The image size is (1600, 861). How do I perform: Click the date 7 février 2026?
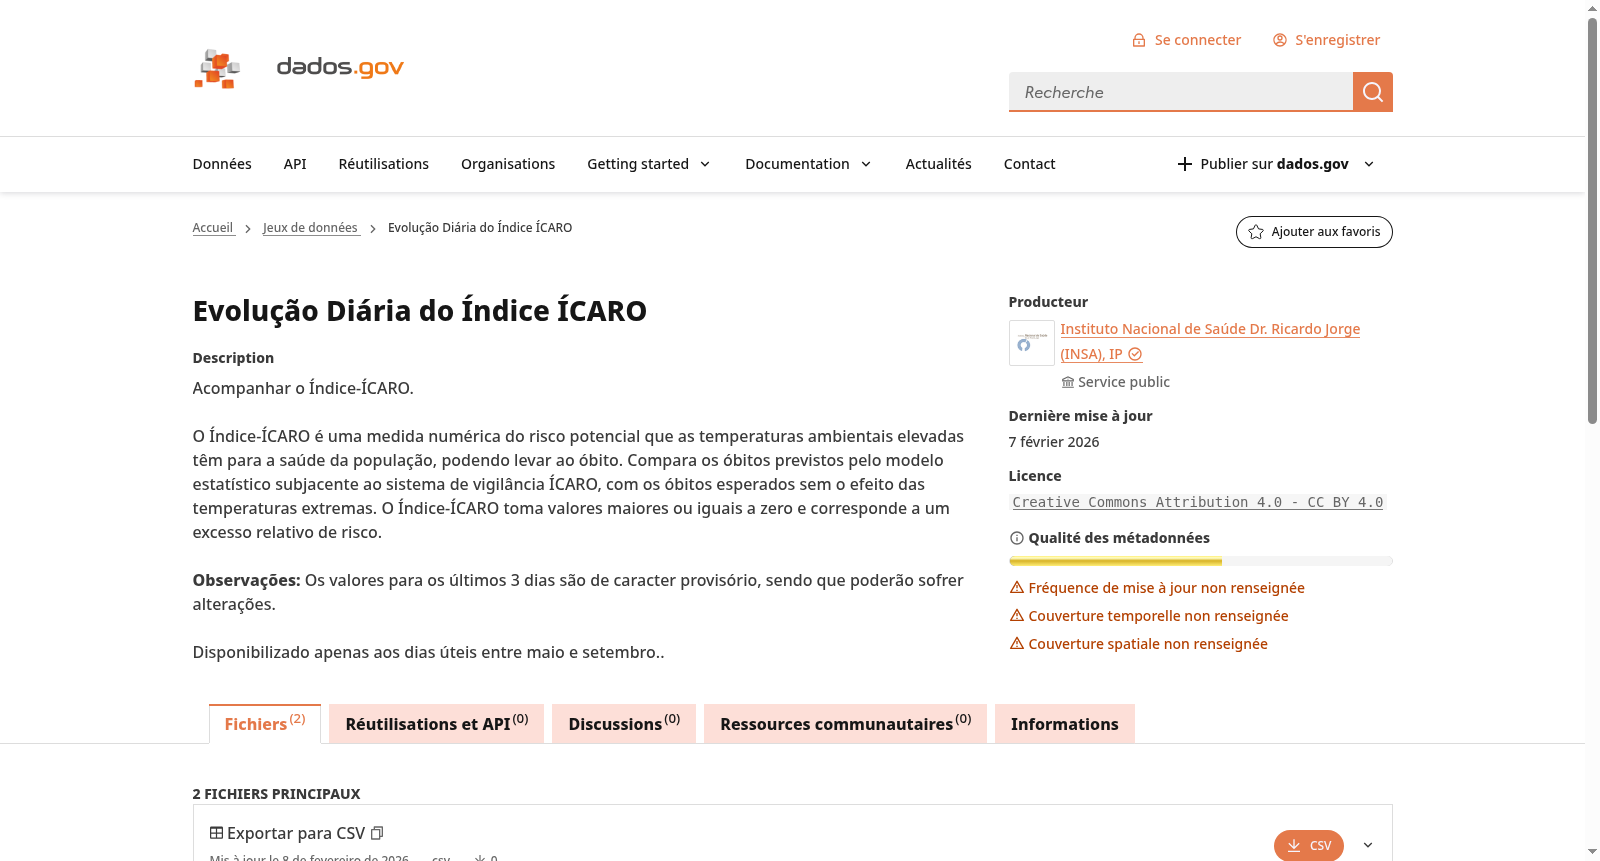[x=1054, y=442]
